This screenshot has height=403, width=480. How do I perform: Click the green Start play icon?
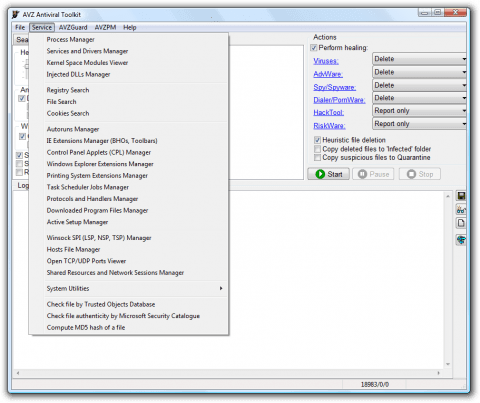click(320, 174)
